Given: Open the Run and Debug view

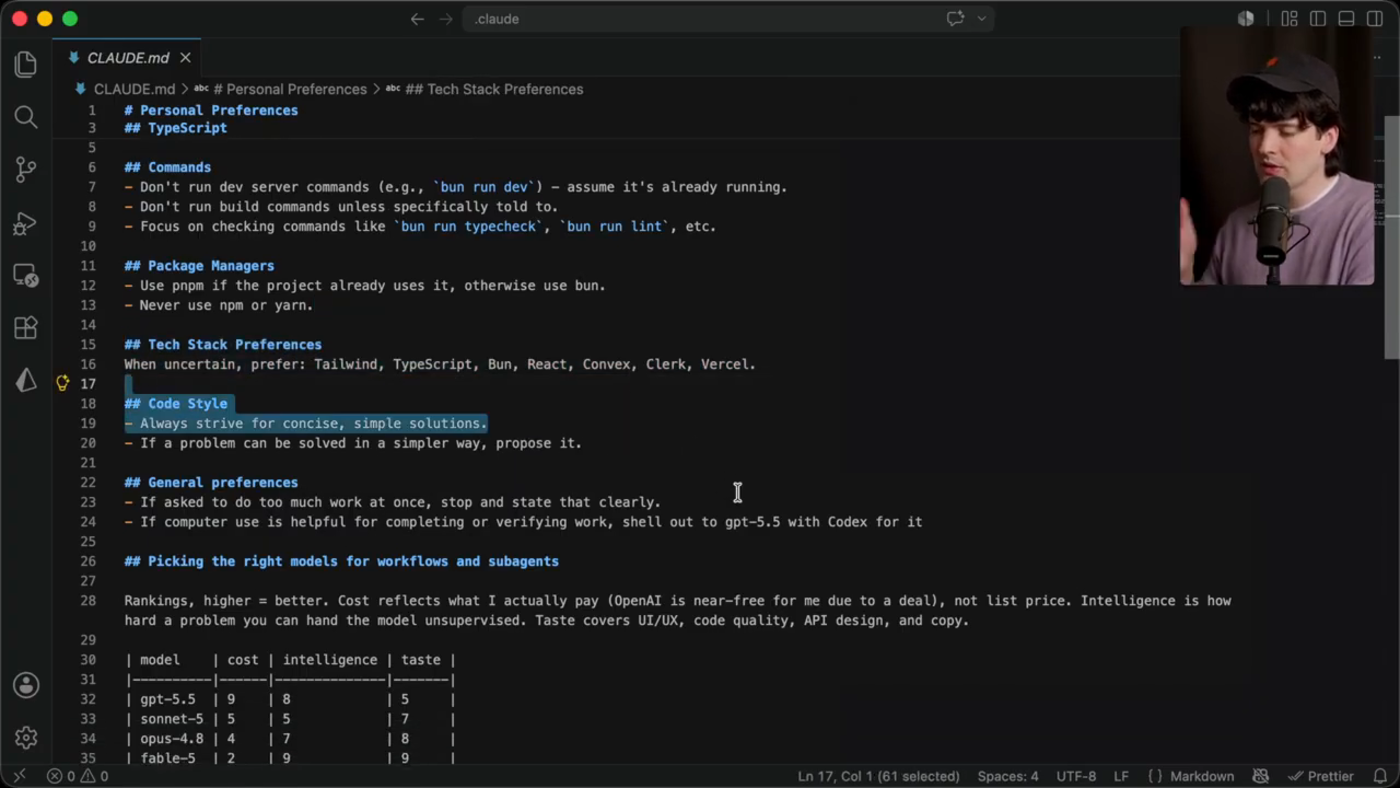Looking at the screenshot, I should pos(26,223).
